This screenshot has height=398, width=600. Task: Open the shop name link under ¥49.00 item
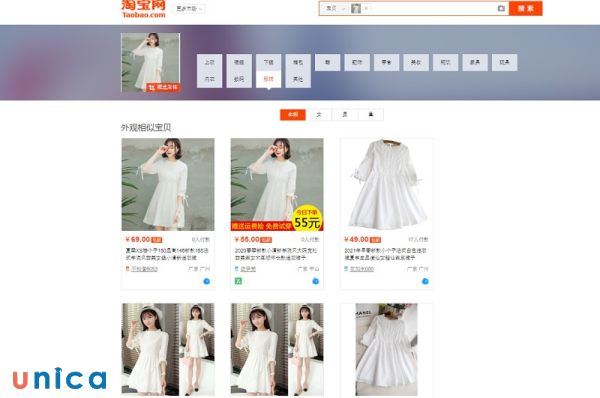[x=362, y=269]
